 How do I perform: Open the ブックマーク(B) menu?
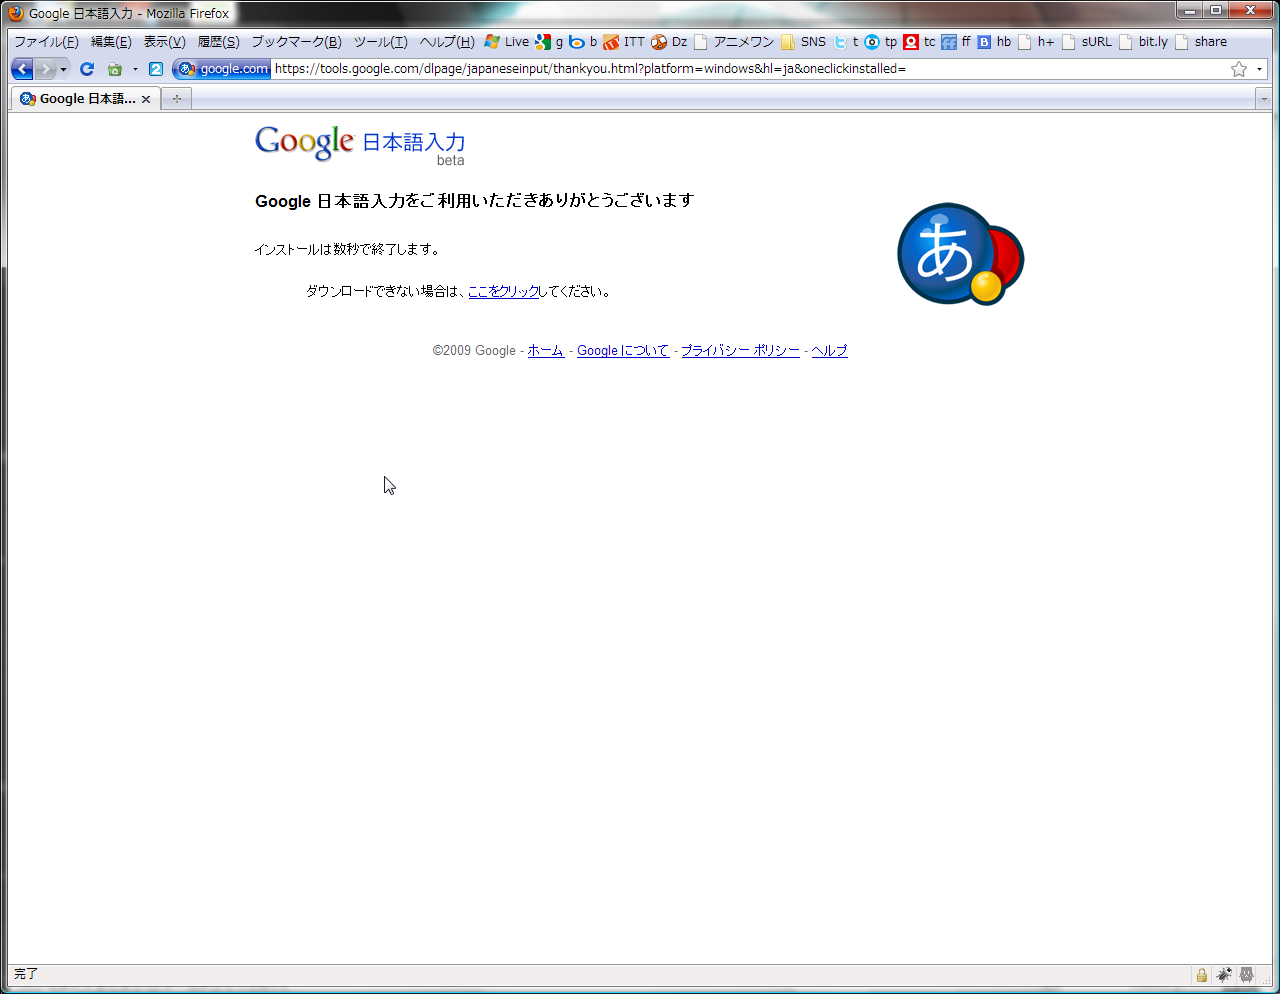296,42
